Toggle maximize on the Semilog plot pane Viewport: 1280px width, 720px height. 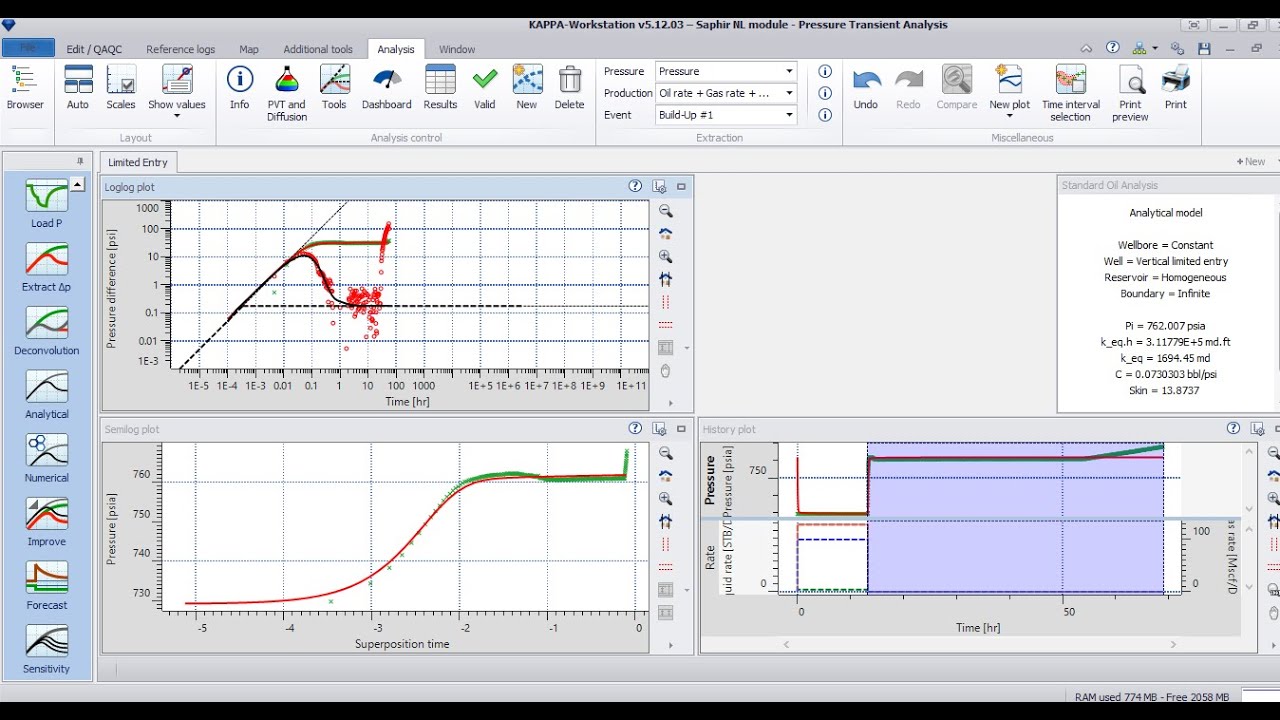pyautogui.click(x=681, y=428)
